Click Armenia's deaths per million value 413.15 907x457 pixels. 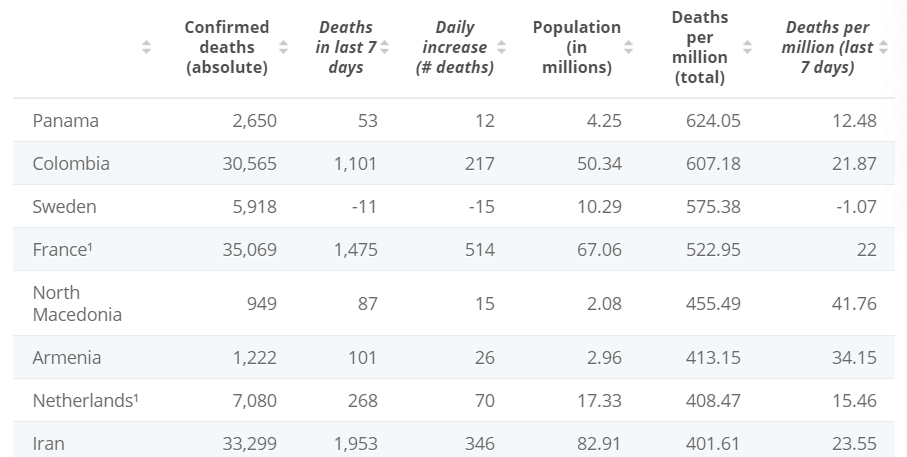pyautogui.click(x=713, y=357)
